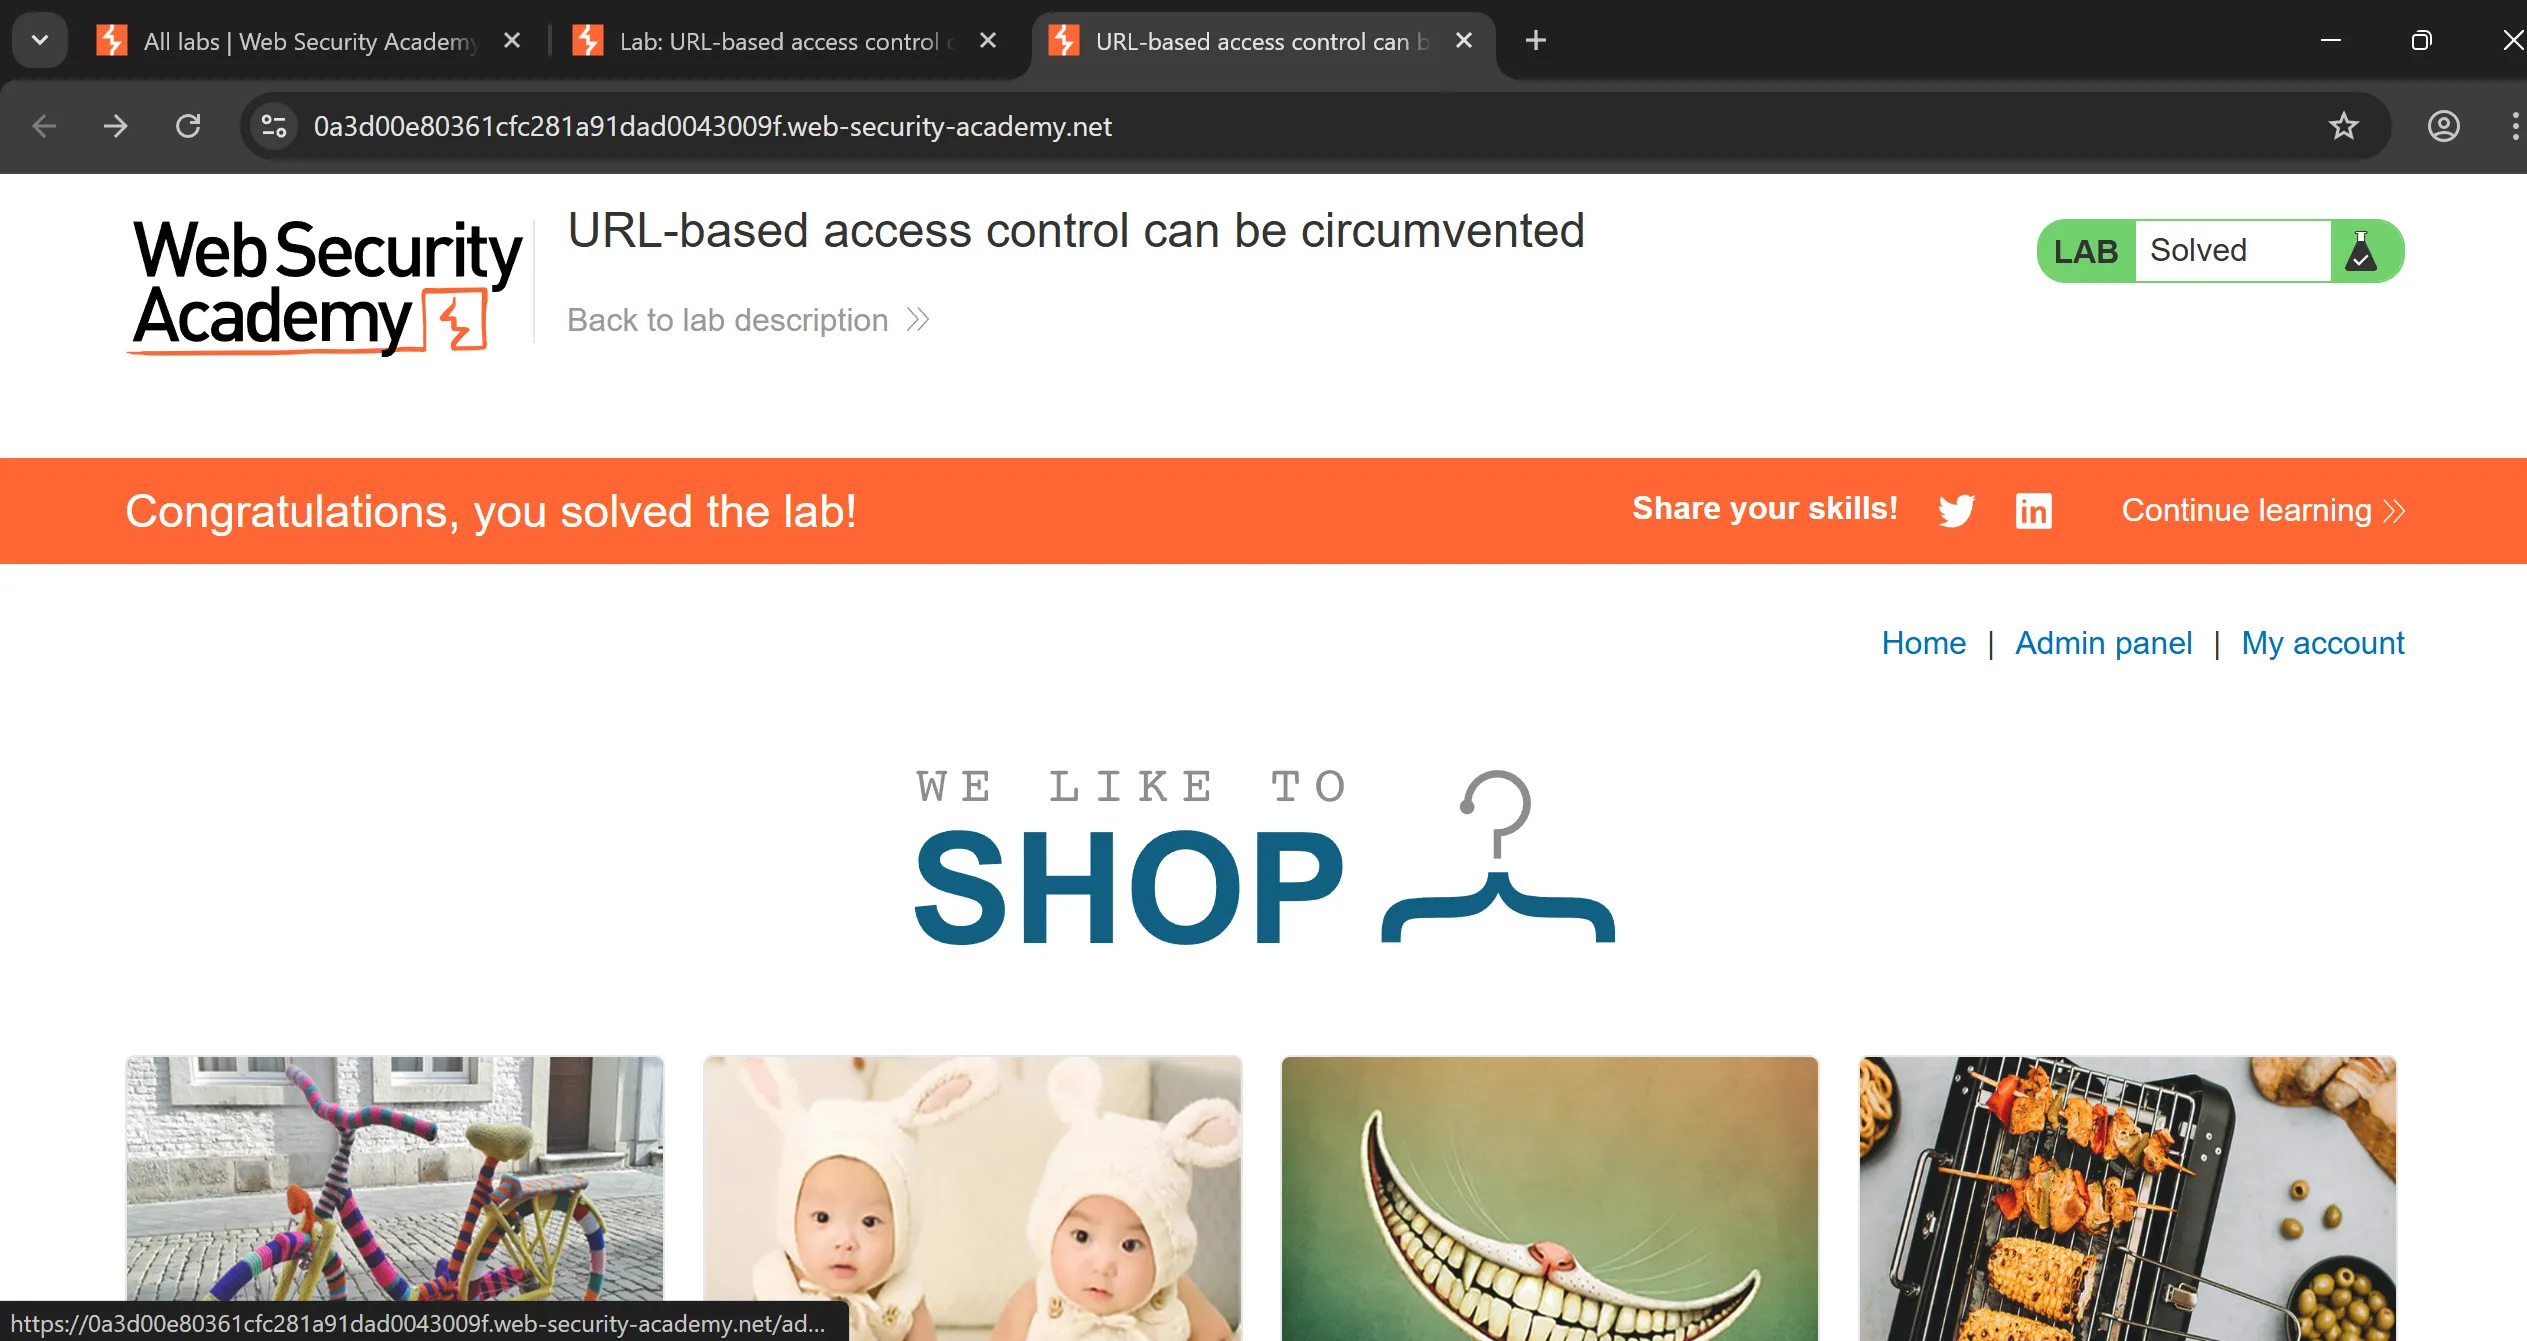View site information icon in address bar

pos(273,126)
